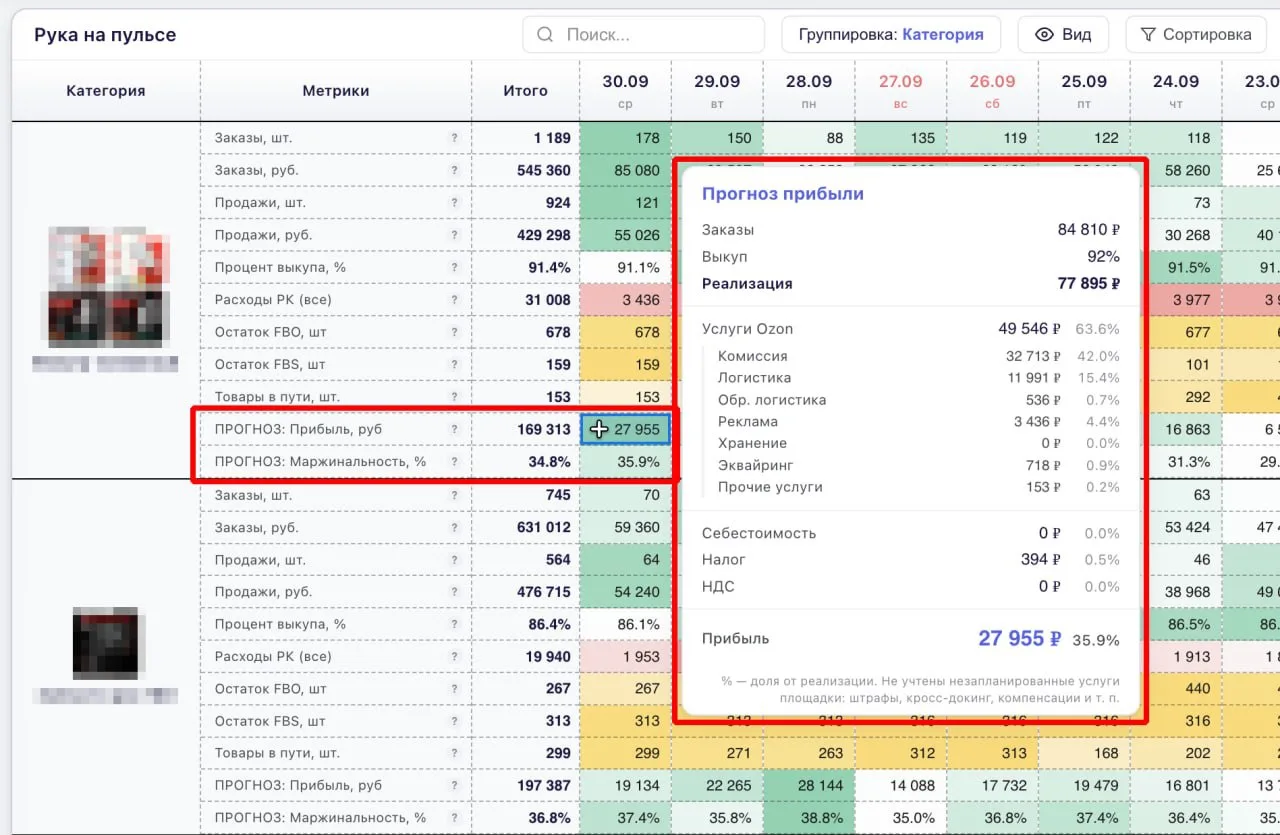The height and width of the screenshot is (835, 1280).
Task: Click help icon next to first Продажи, руб.
Action: click(x=454, y=235)
